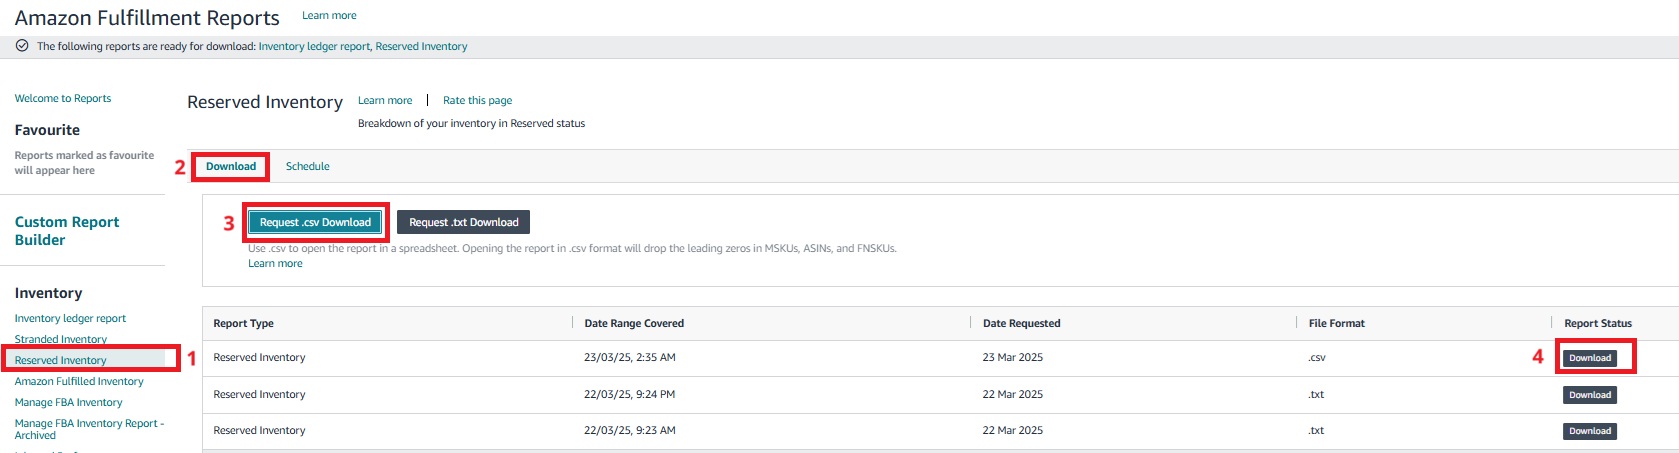The image size is (1679, 453).
Task: Open Inventory ledger report link in notification bar
Action: tap(314, 47)
